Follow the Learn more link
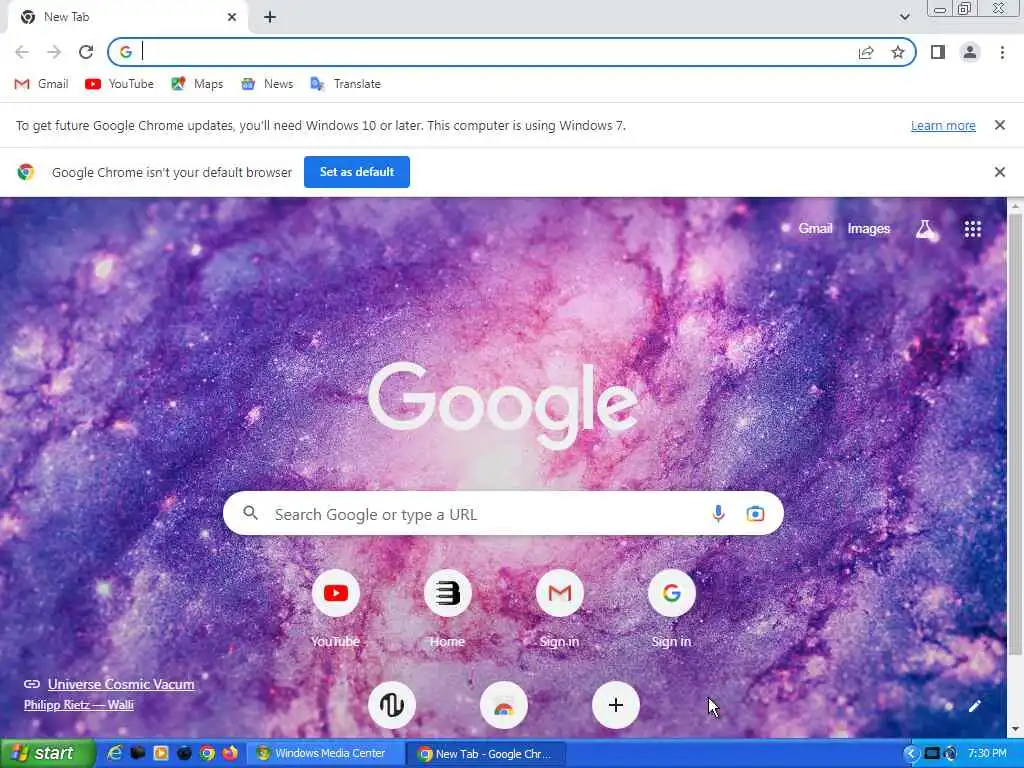Viewport: 1024px width, 768px height. click(943, 125)
